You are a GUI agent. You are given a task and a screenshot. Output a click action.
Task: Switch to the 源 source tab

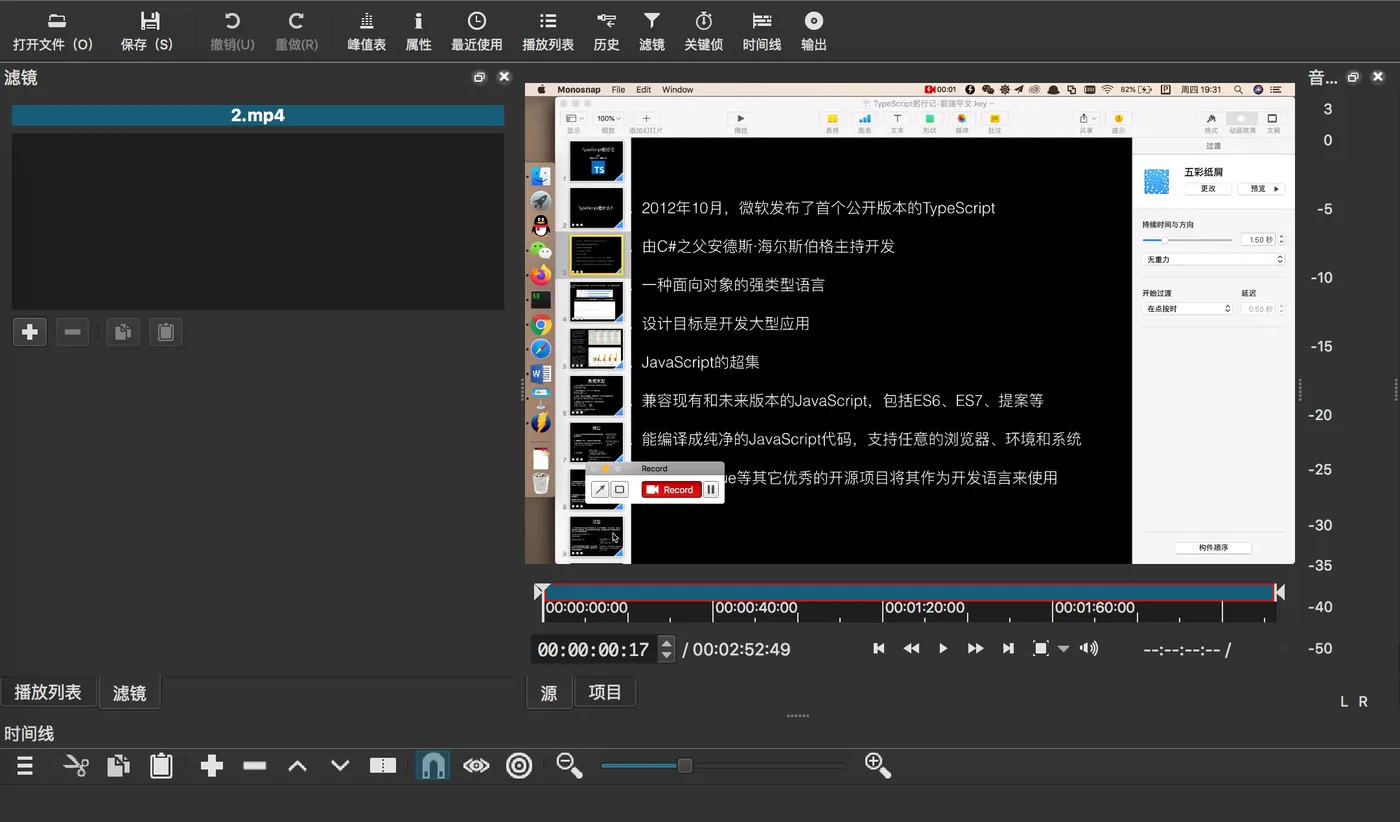(x=549, y=692)
